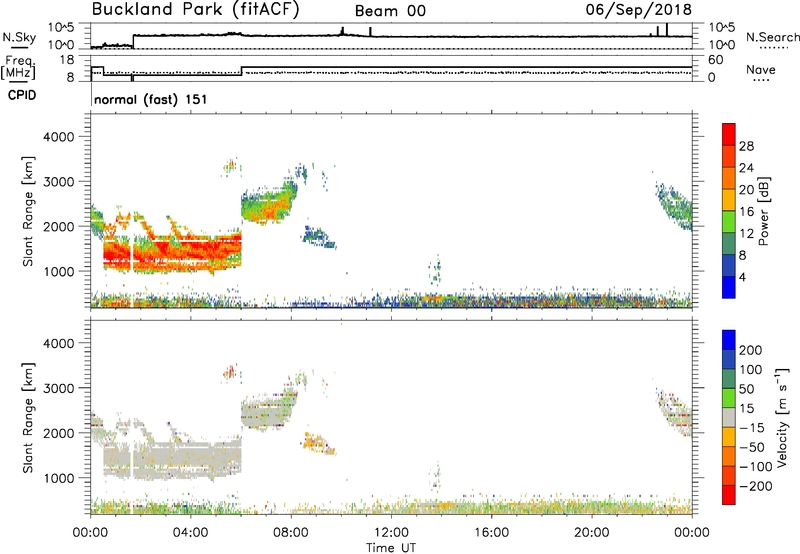Click the '04:00' time axis label
The image size is (800, 554).
point(190,533)
